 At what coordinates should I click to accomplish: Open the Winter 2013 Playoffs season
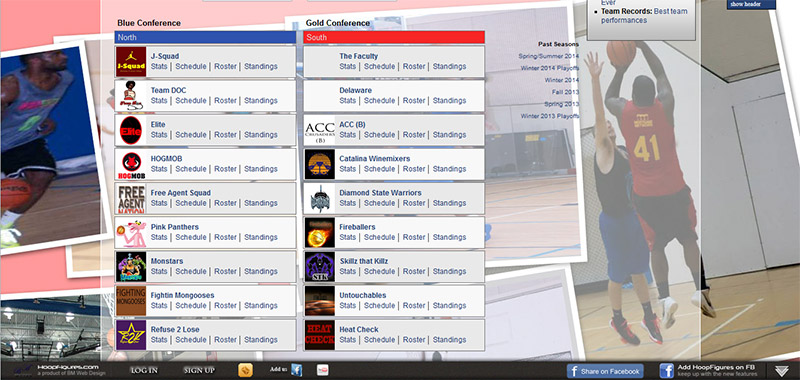[x=549, y=116]
